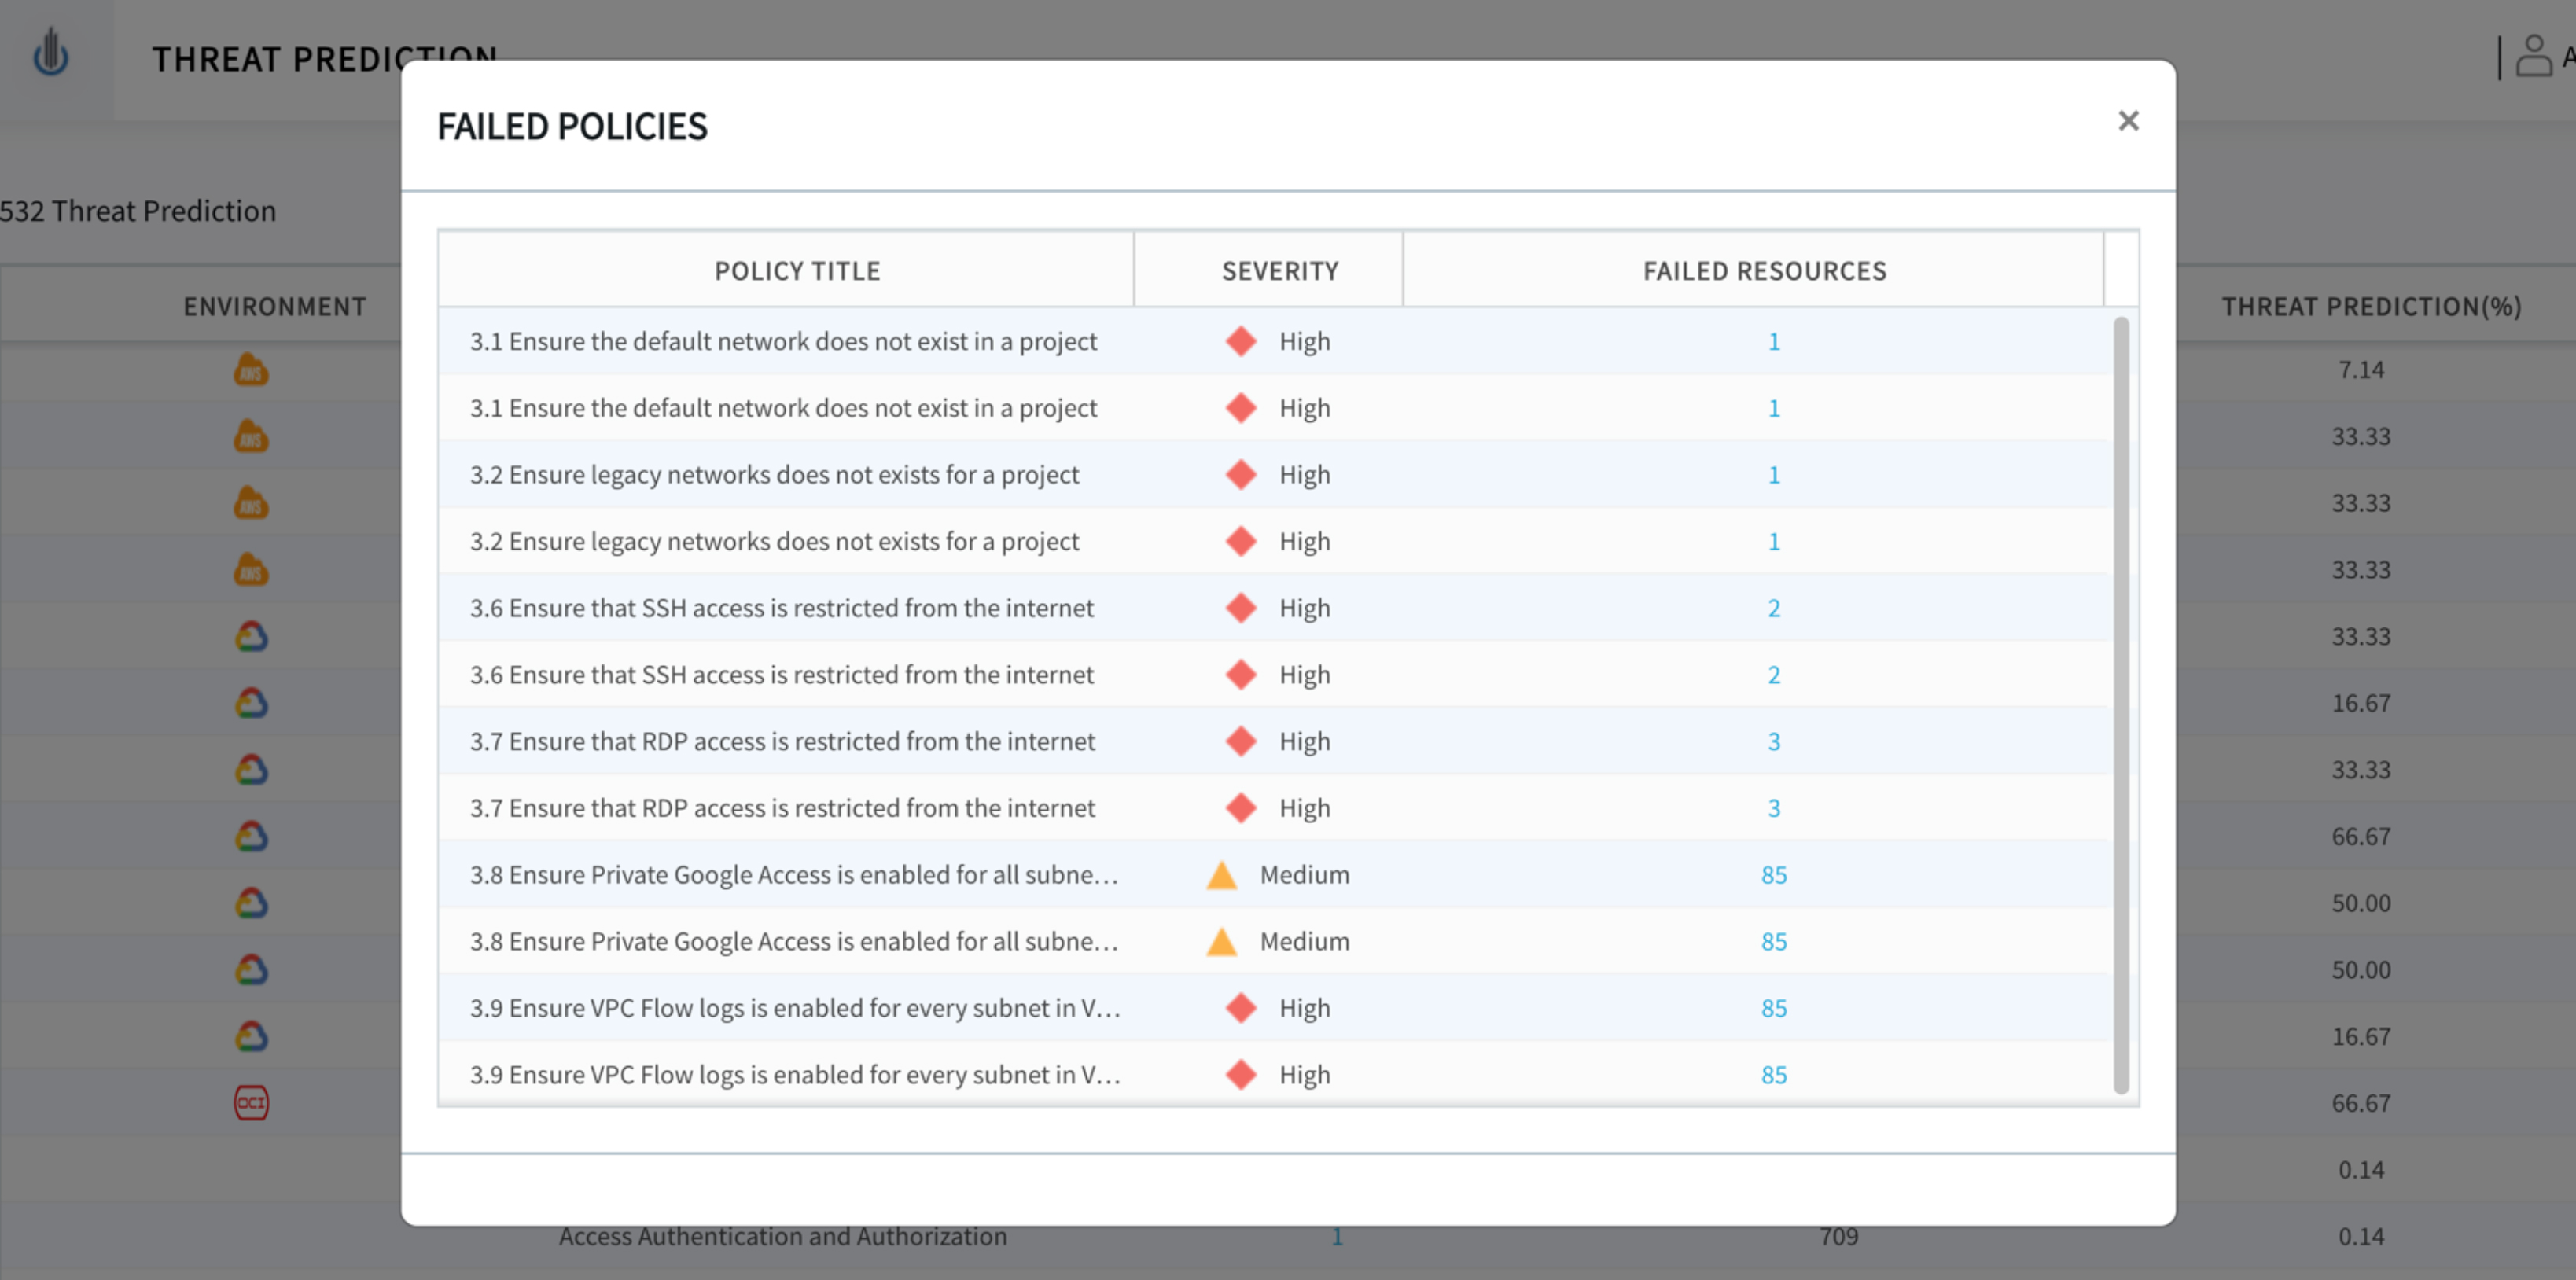2576x1280 pixels.
Task: Click the dialog vertical scrollbar
Action: coord(2121,706)
